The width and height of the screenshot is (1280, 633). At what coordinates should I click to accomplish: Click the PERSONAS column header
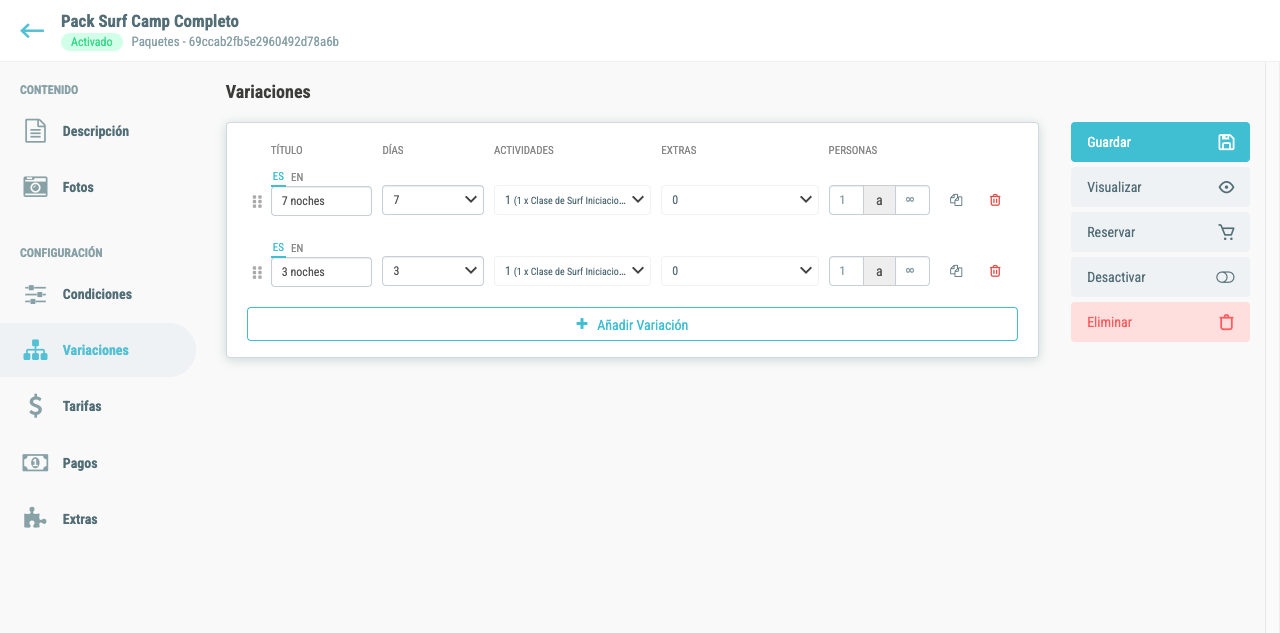[x=853, y=151]
